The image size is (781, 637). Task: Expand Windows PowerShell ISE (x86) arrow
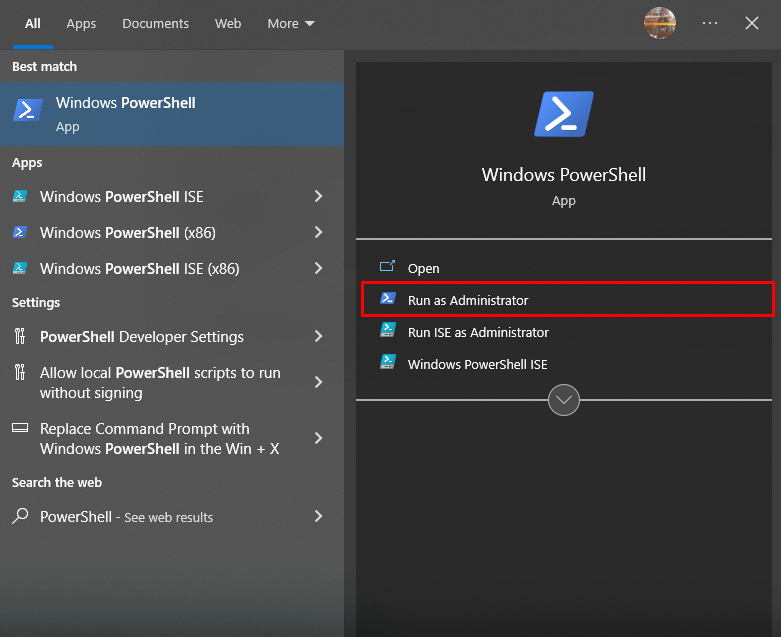click(319, 268)
